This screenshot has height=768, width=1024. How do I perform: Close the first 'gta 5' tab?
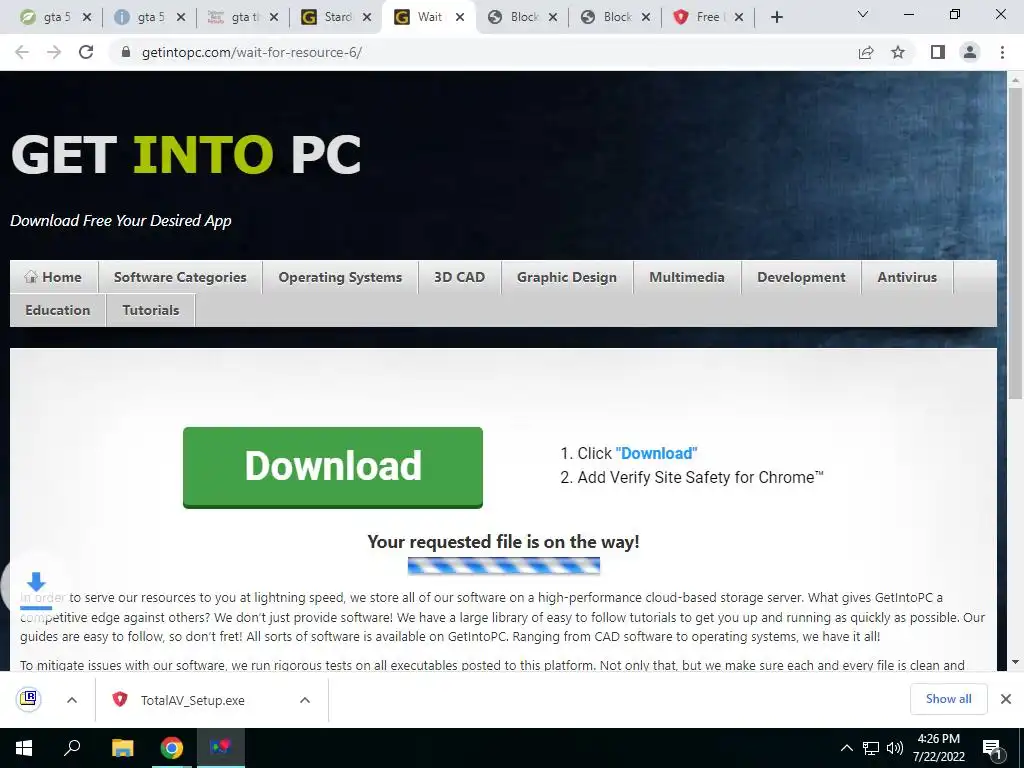point(87,18)
